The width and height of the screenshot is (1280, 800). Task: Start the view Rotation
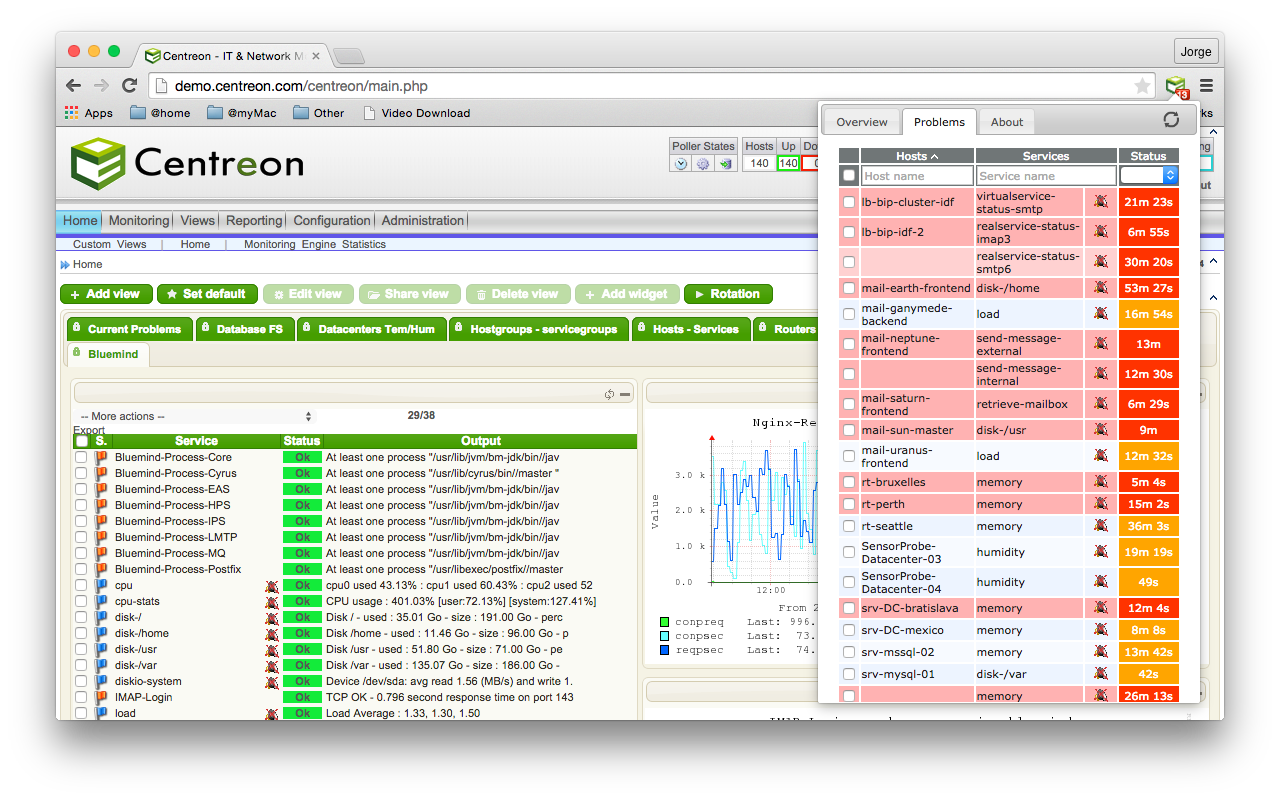pyautogui.click(x=728, y=294)
